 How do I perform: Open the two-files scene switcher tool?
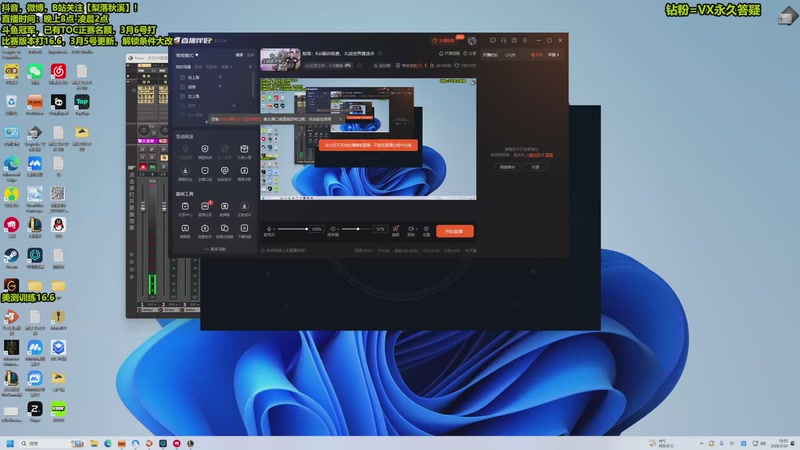(x=224, y=228)
